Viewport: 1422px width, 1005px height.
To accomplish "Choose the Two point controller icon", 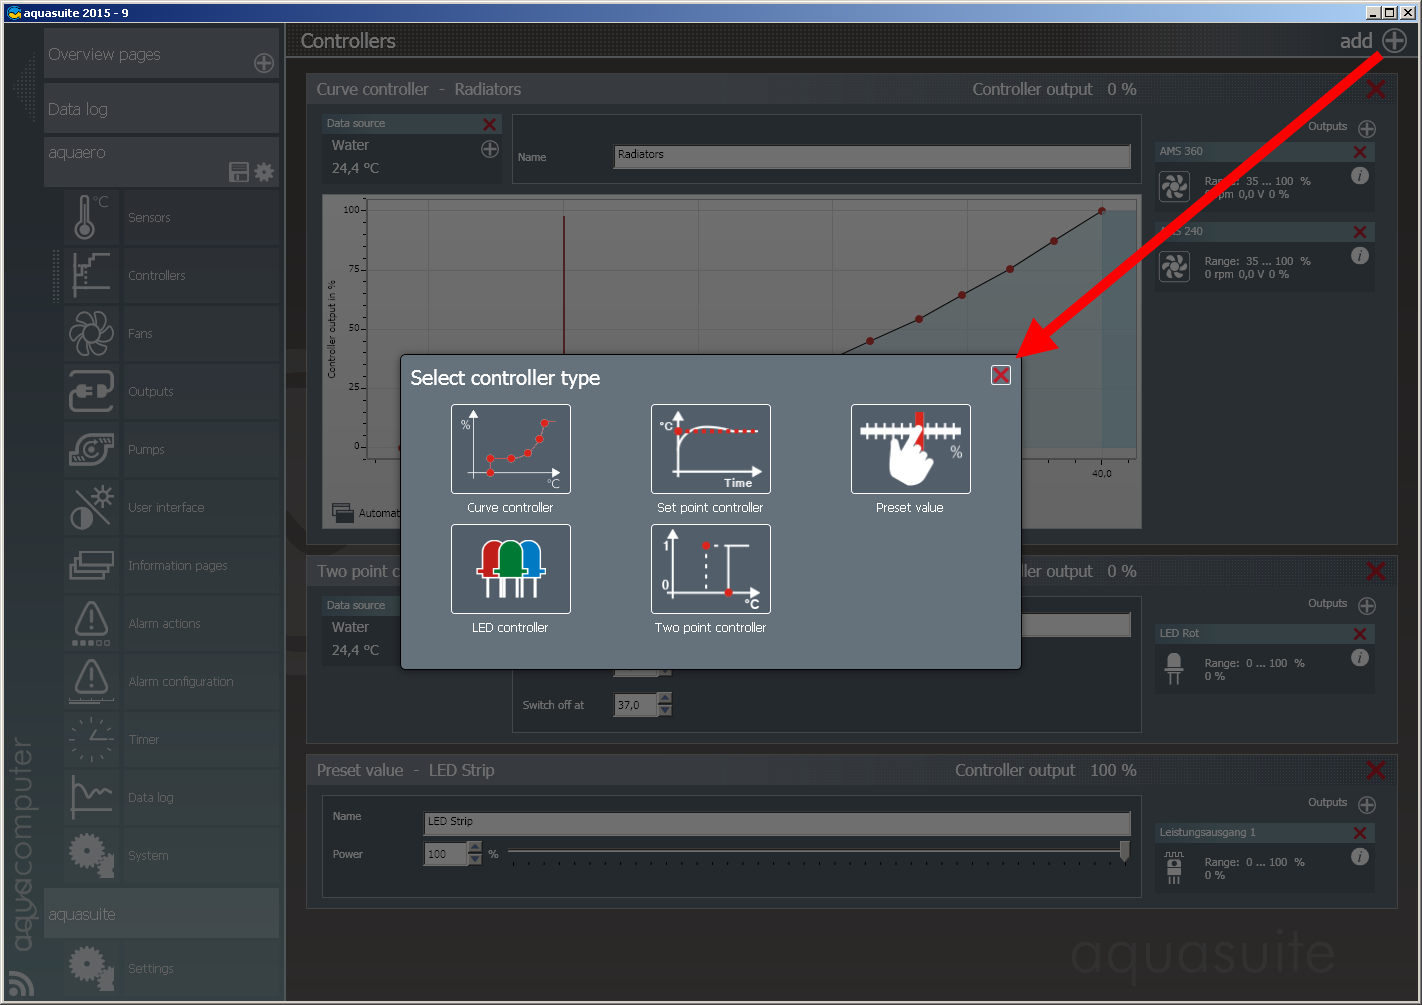I will pyautogui.click(x=710, y=569).
